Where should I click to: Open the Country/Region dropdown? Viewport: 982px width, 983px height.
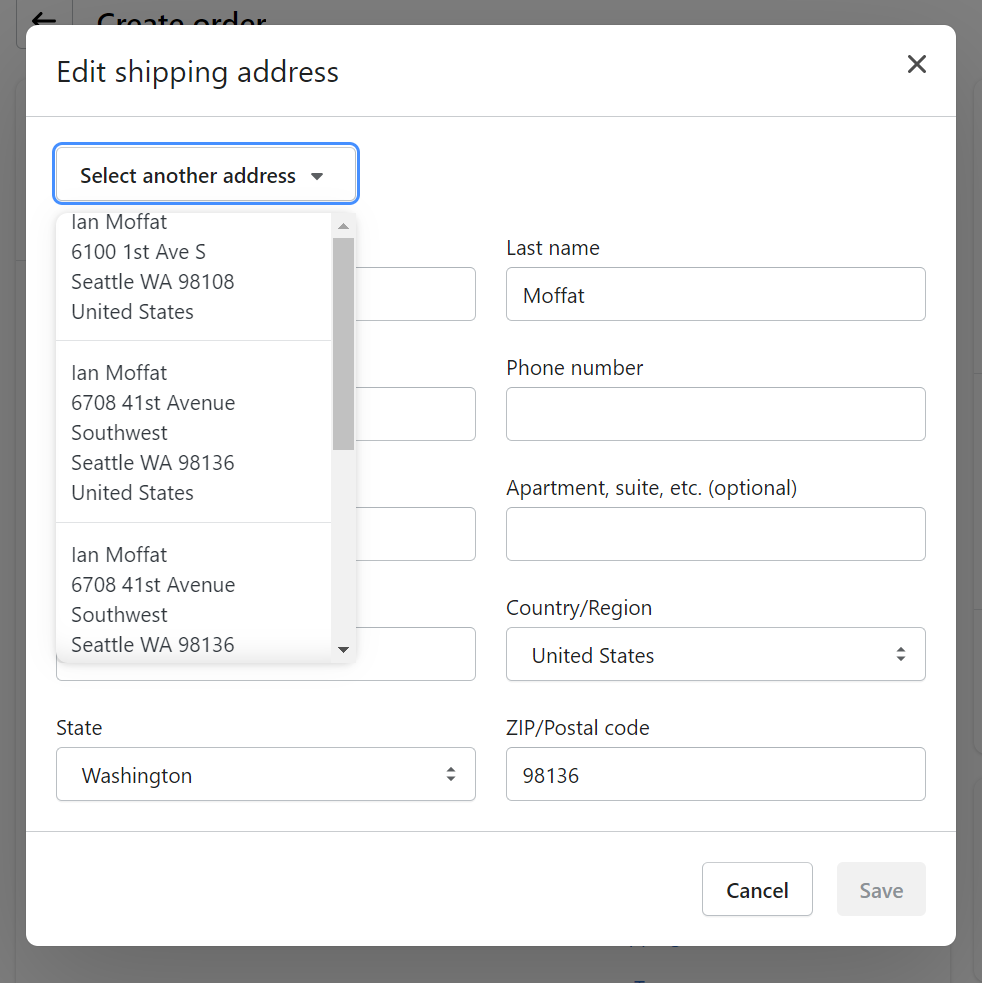pos(715,655)
